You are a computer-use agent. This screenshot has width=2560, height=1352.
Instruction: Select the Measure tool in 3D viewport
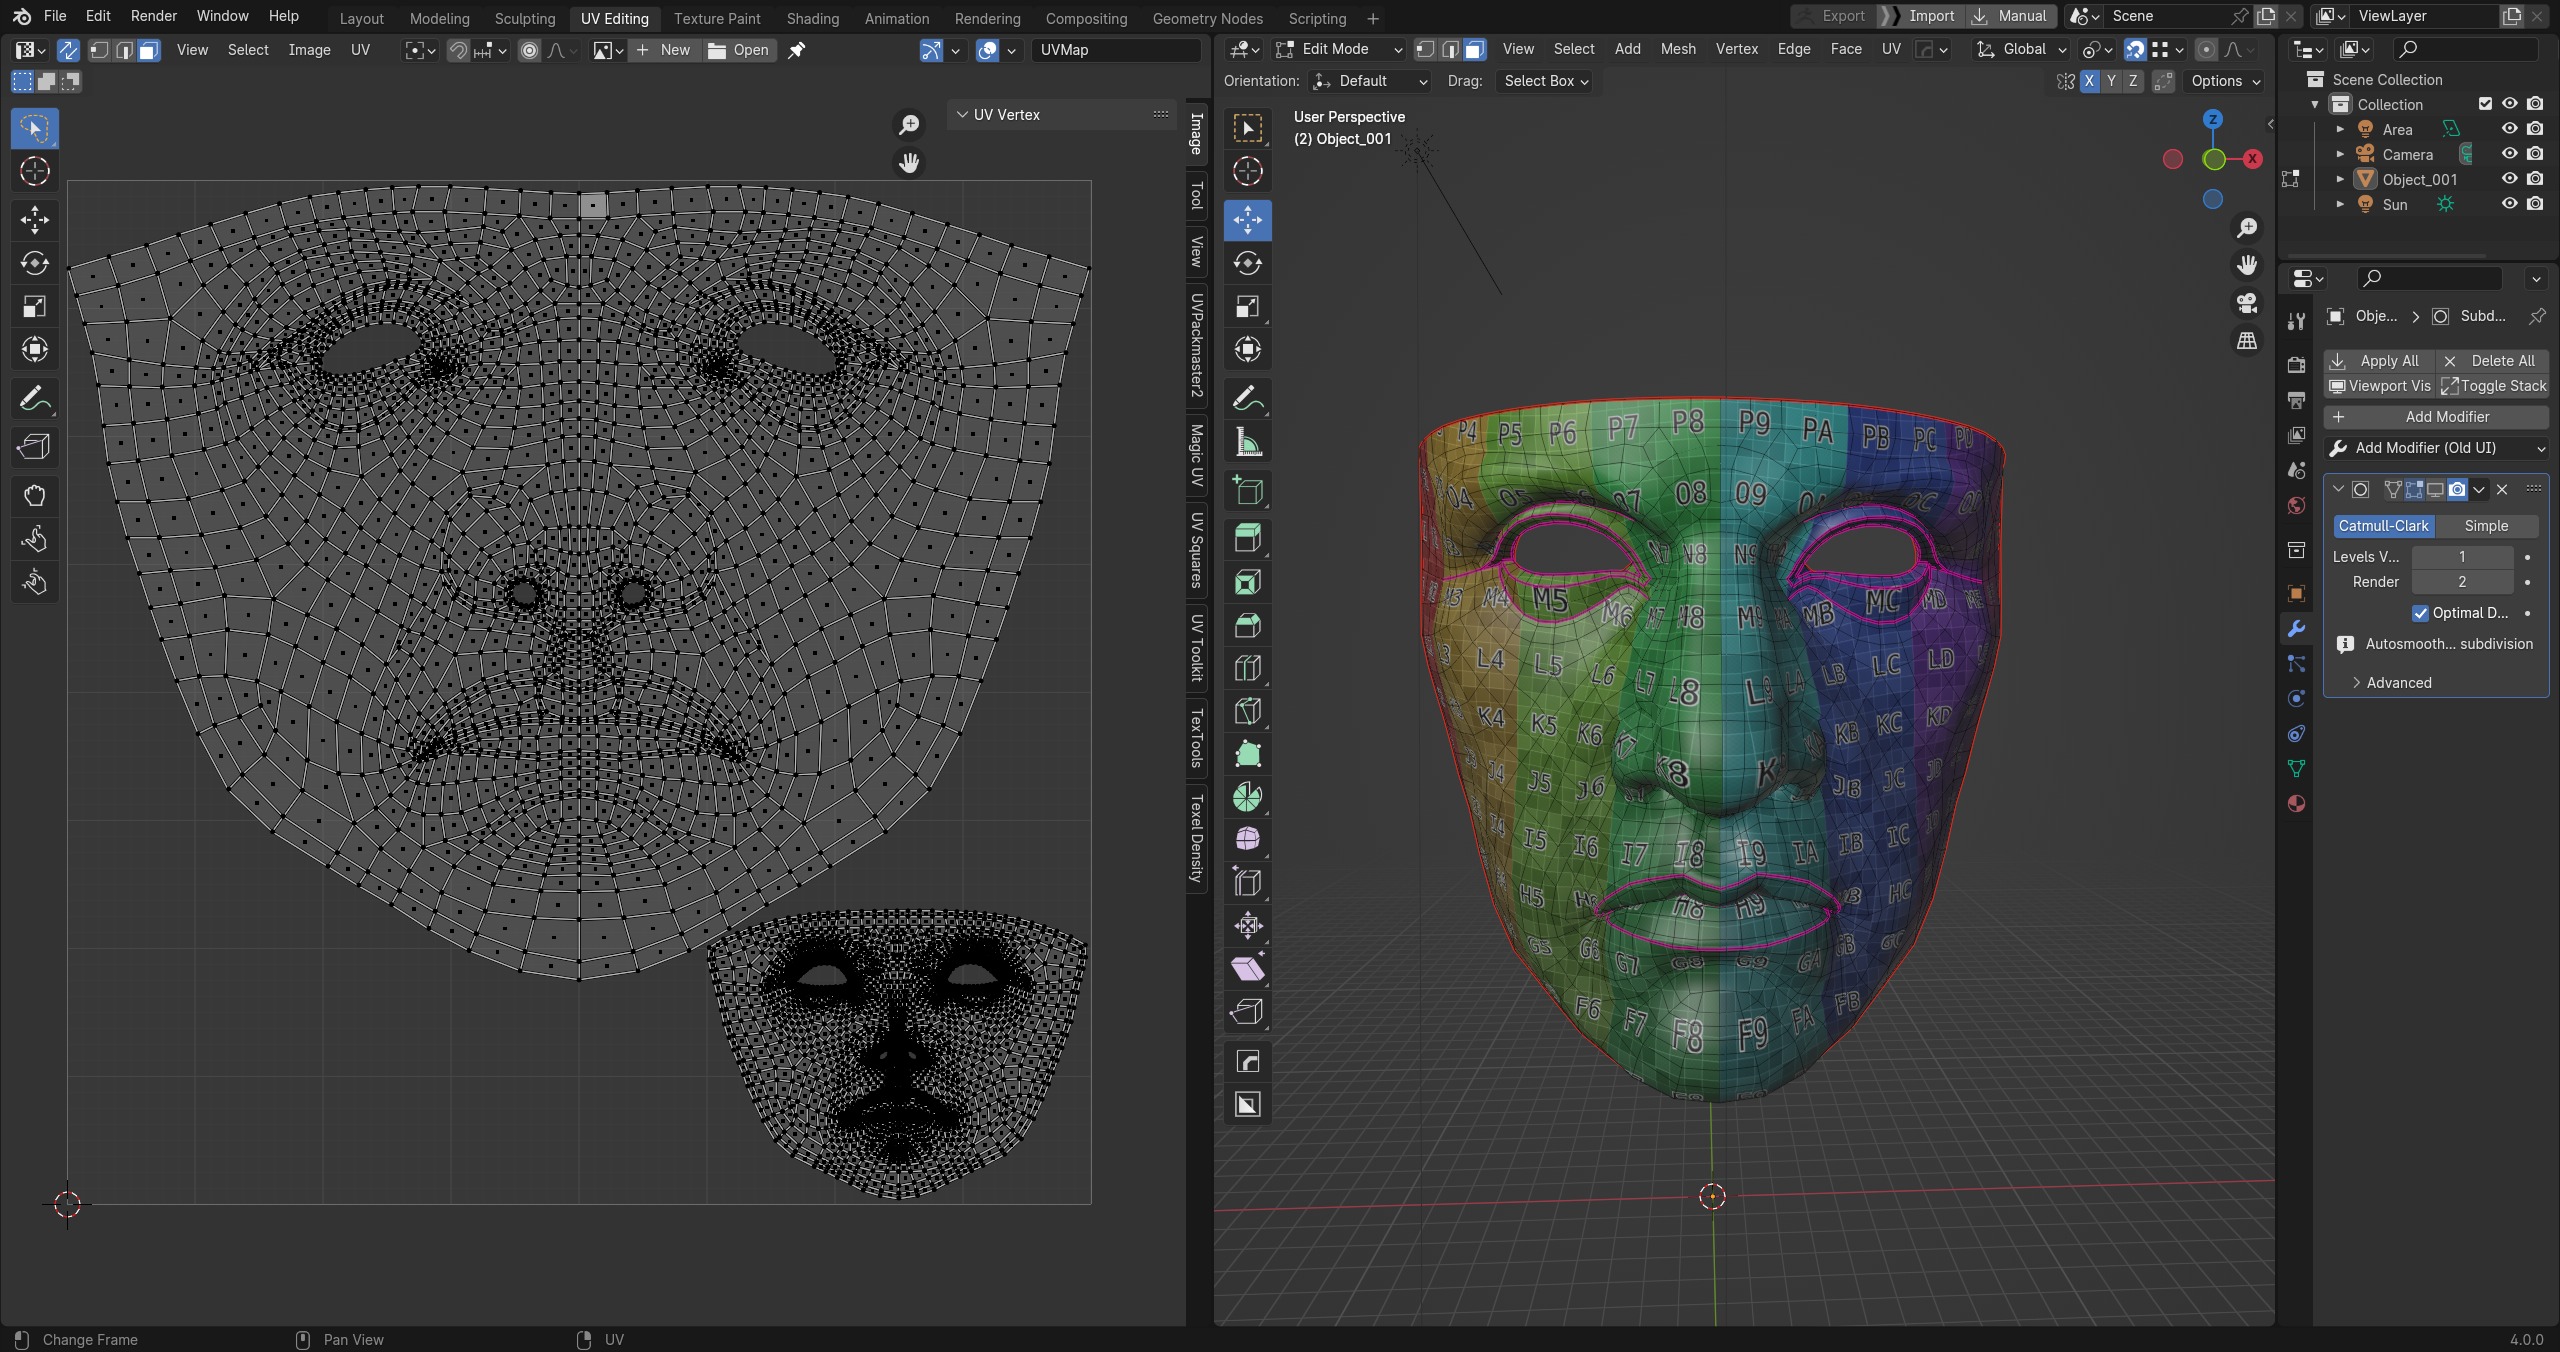(1248, 442)
